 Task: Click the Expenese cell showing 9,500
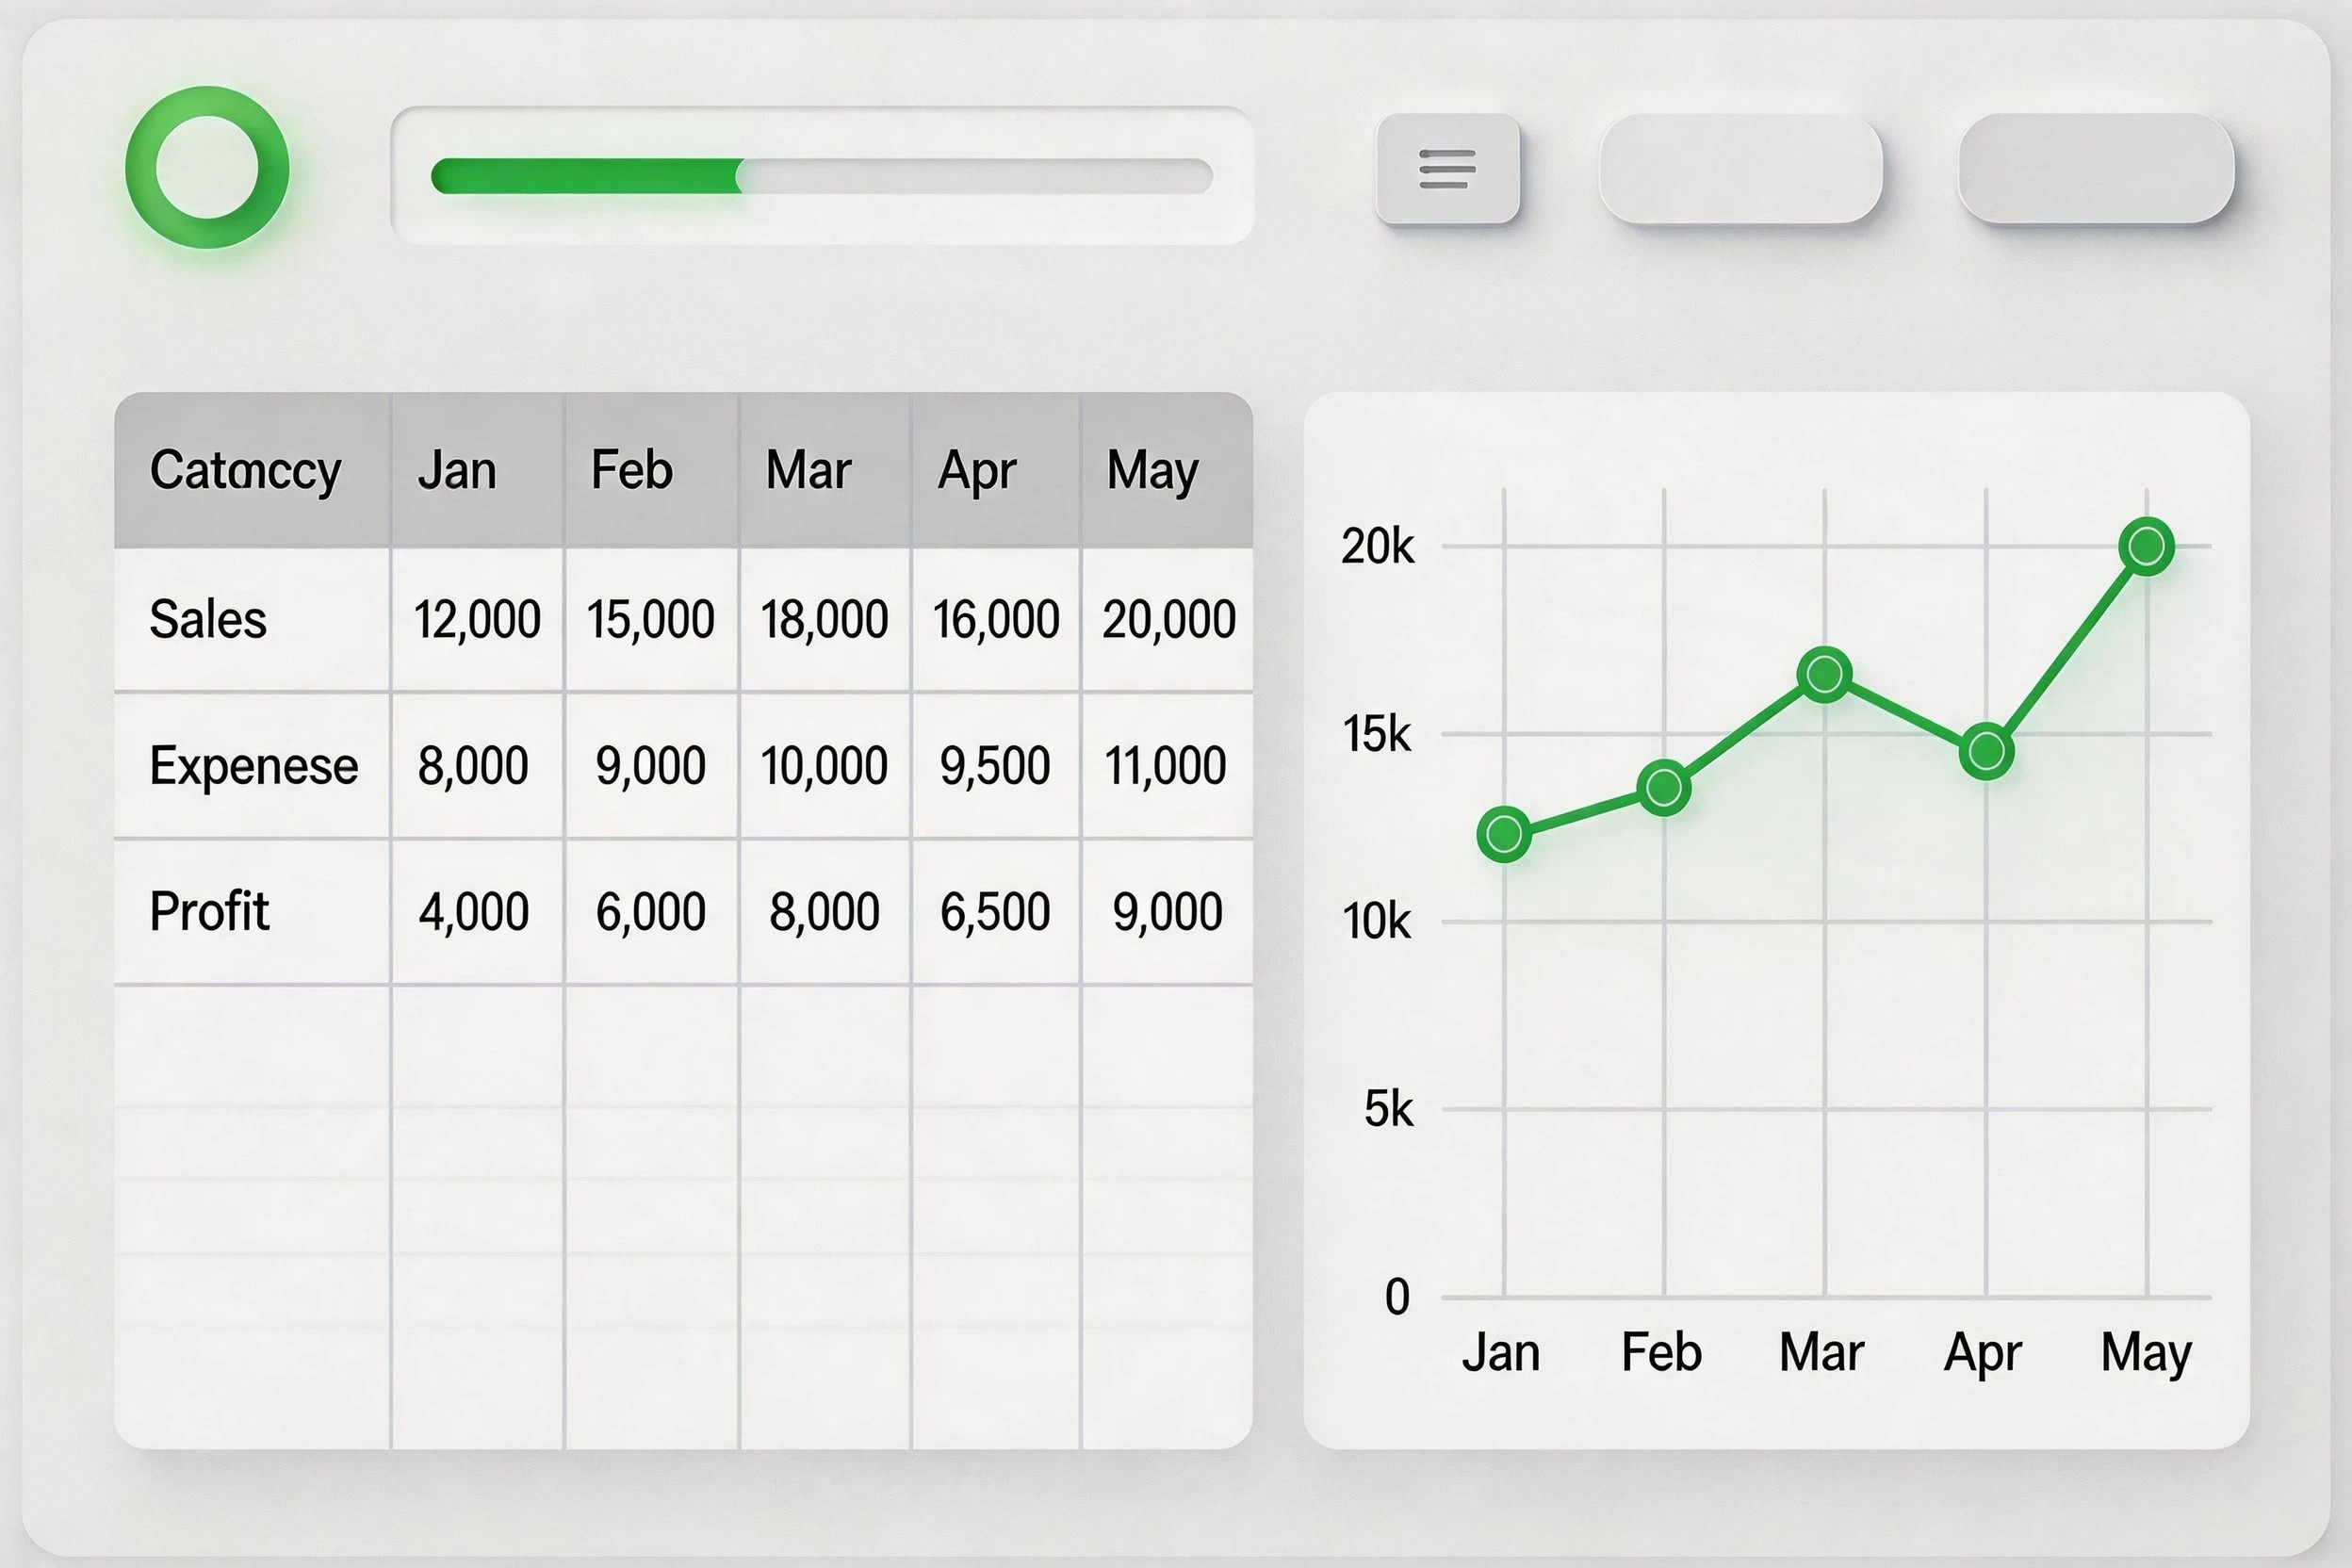pyautogui.click(x=995, y=766)
